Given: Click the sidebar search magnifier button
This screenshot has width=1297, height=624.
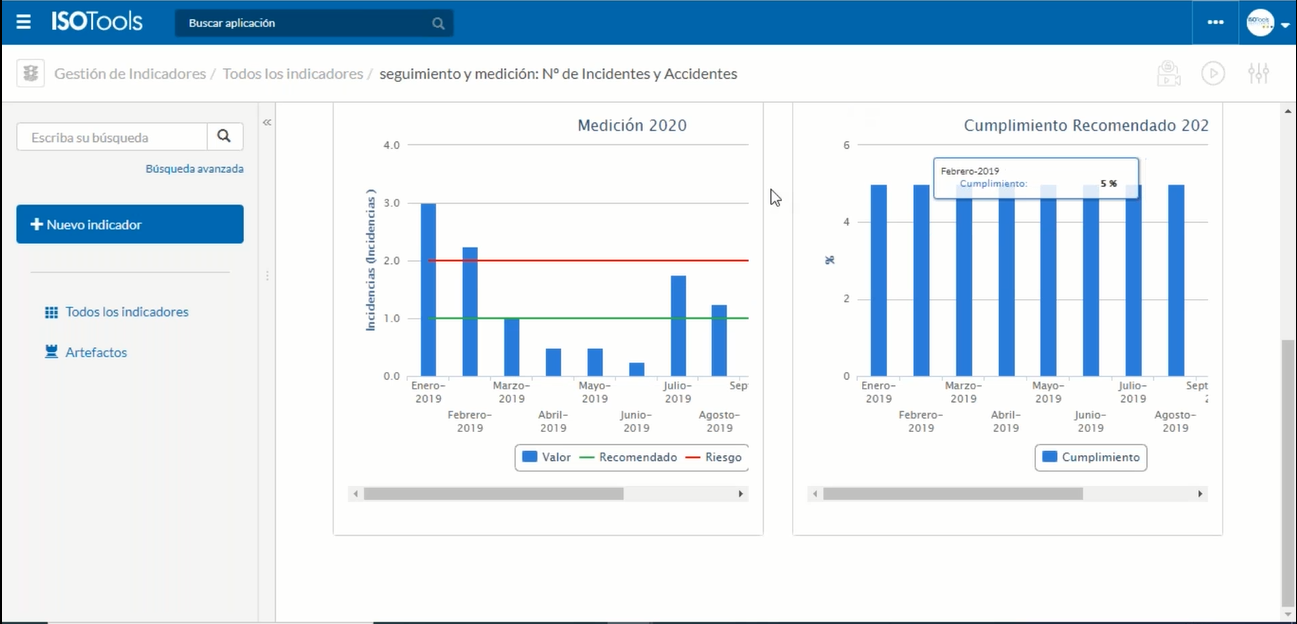Looking at the screenshot, I should (225, 137).
